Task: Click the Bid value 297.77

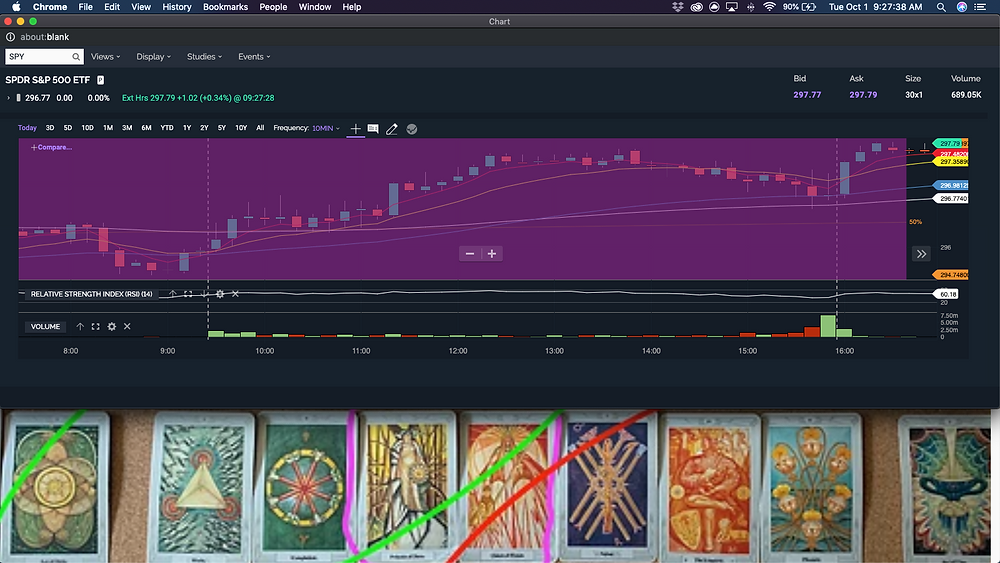Action: tap(807, 95)
